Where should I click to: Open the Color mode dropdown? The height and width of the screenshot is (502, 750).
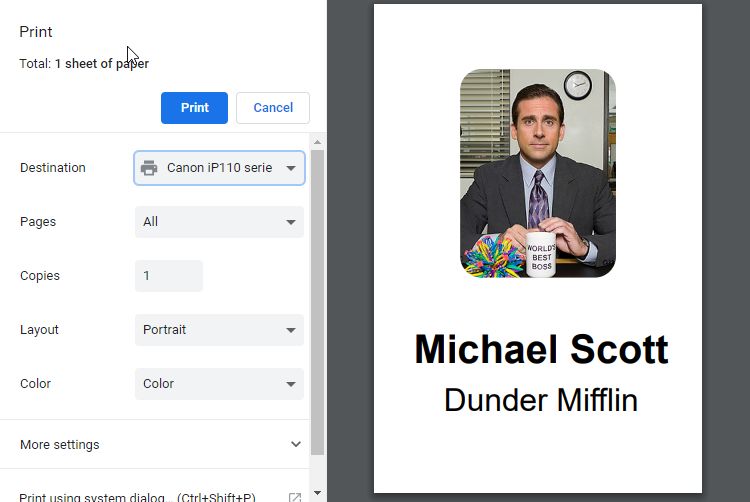tap(220, 384)
